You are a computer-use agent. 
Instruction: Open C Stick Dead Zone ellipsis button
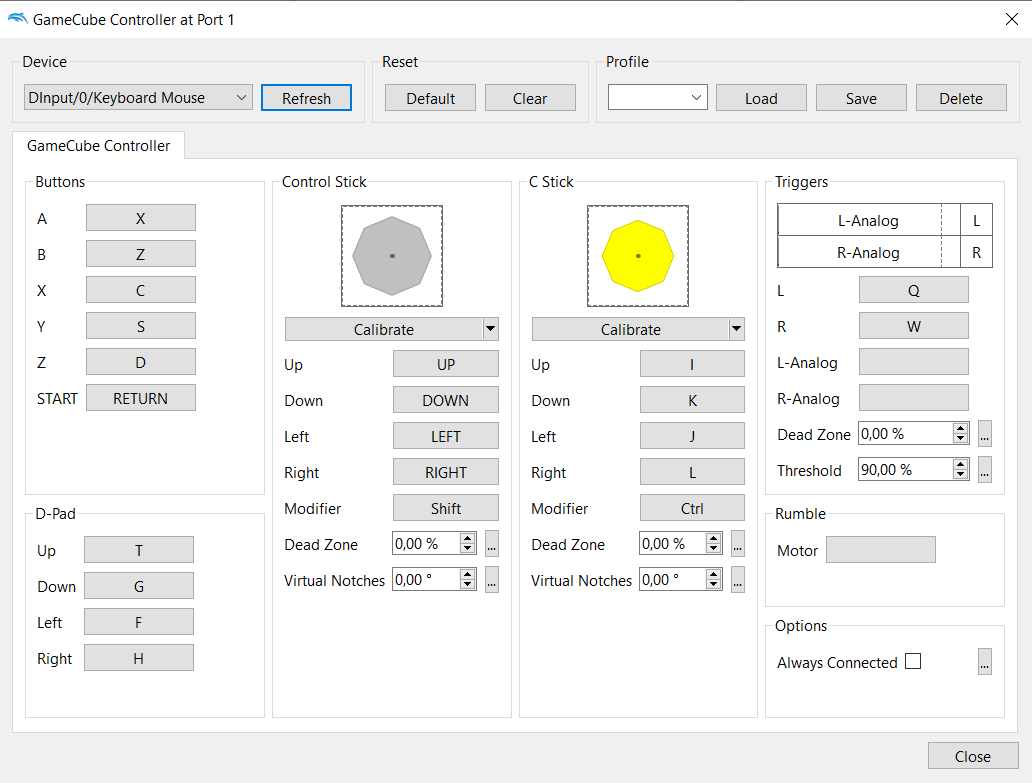click(x=738, y=543)
